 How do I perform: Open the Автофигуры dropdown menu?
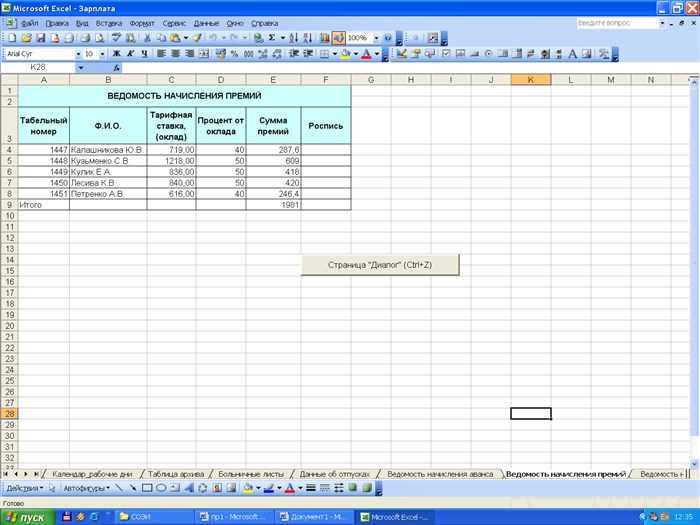86,488
